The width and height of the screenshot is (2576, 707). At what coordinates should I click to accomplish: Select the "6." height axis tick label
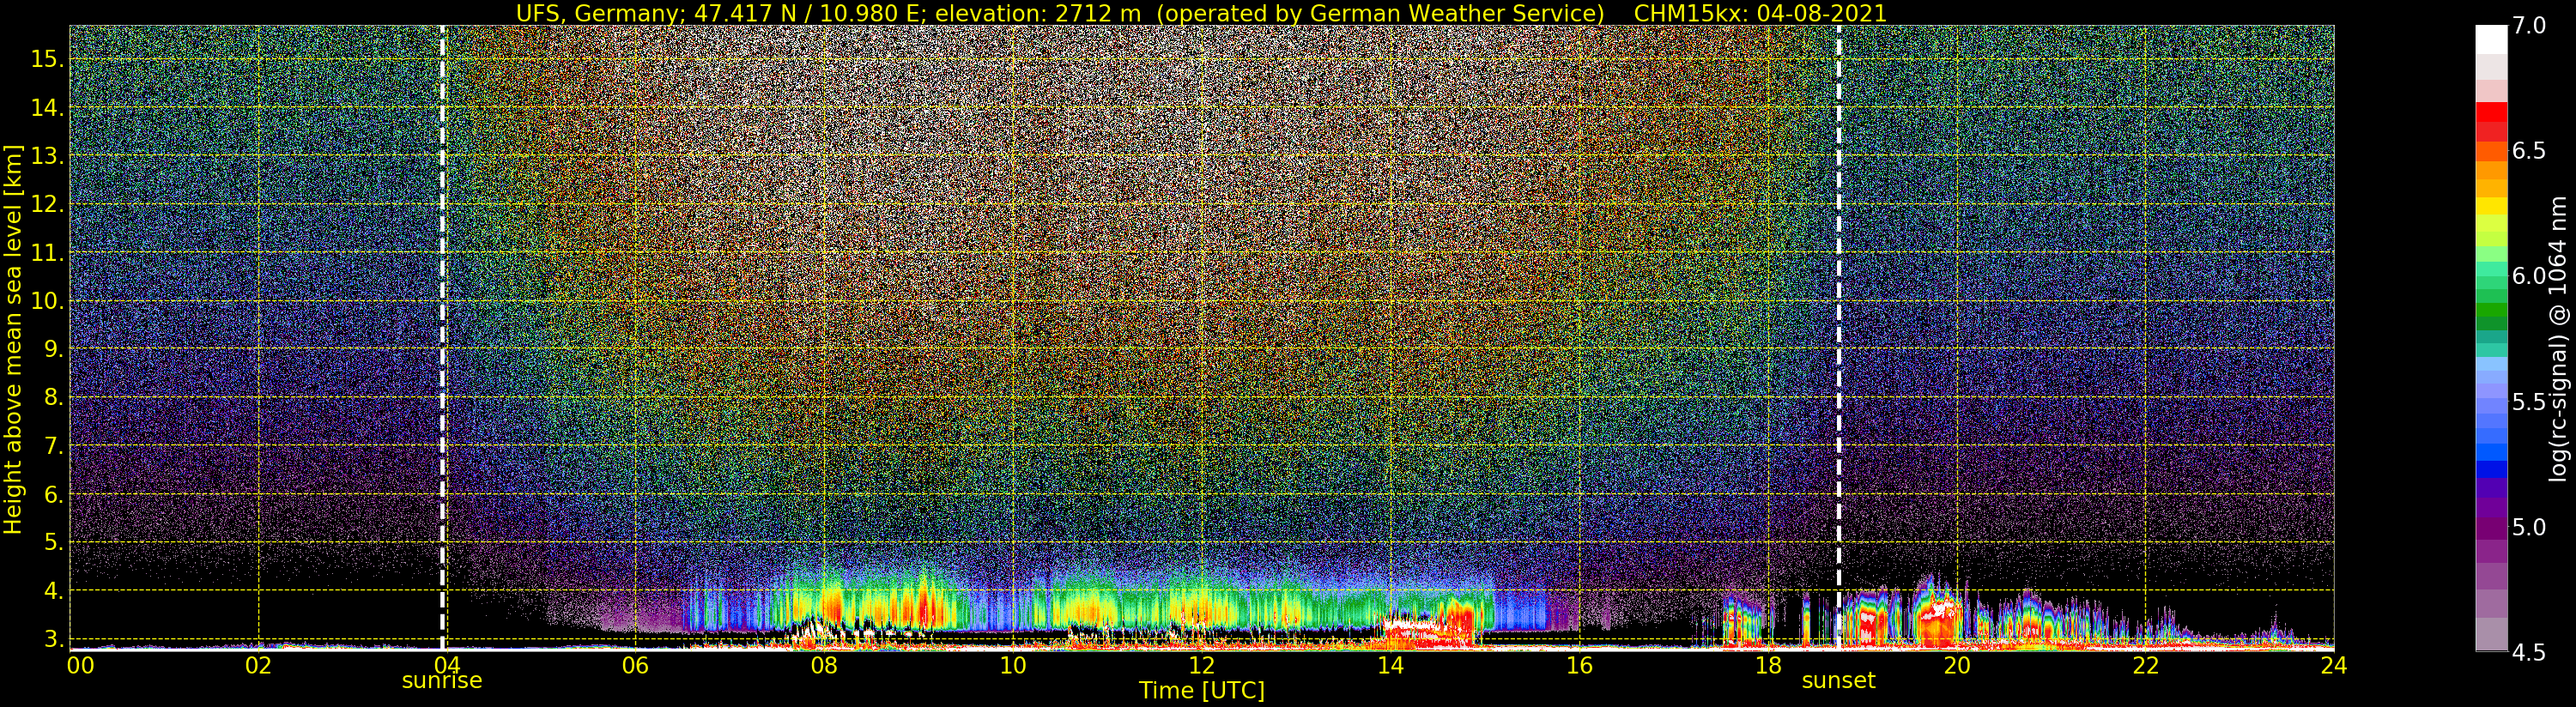click(x=54, y=495)
